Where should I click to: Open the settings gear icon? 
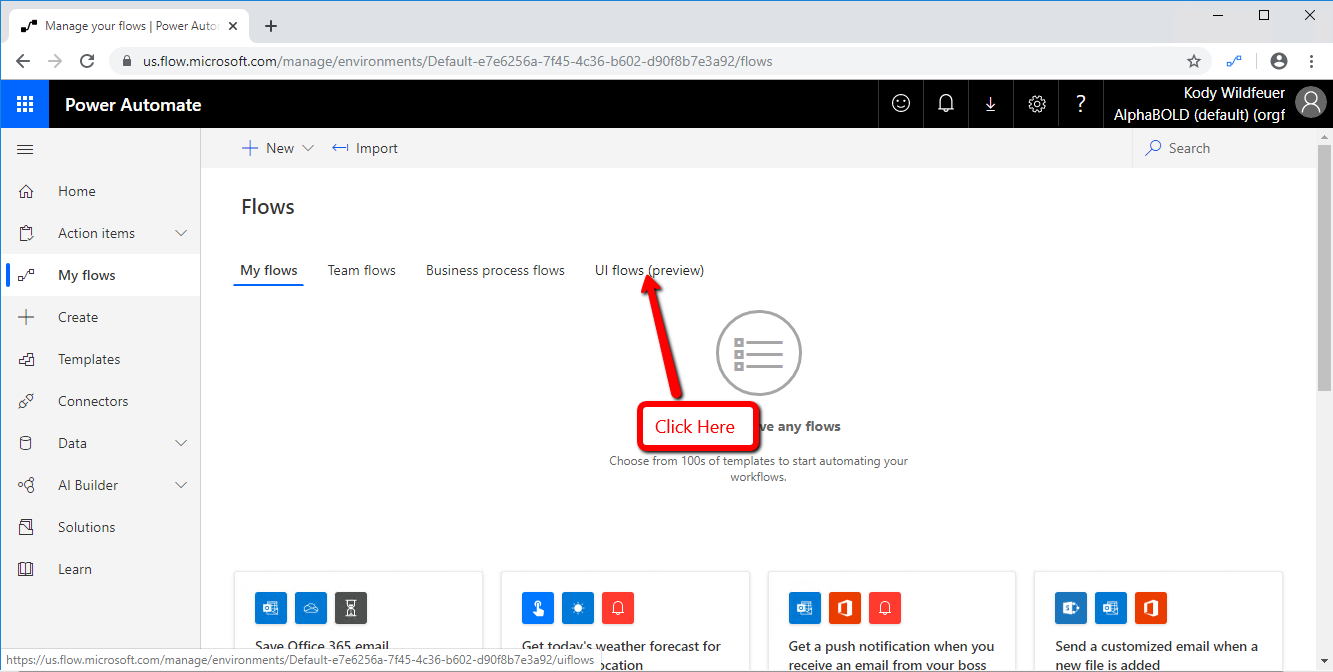(1037, 104)
